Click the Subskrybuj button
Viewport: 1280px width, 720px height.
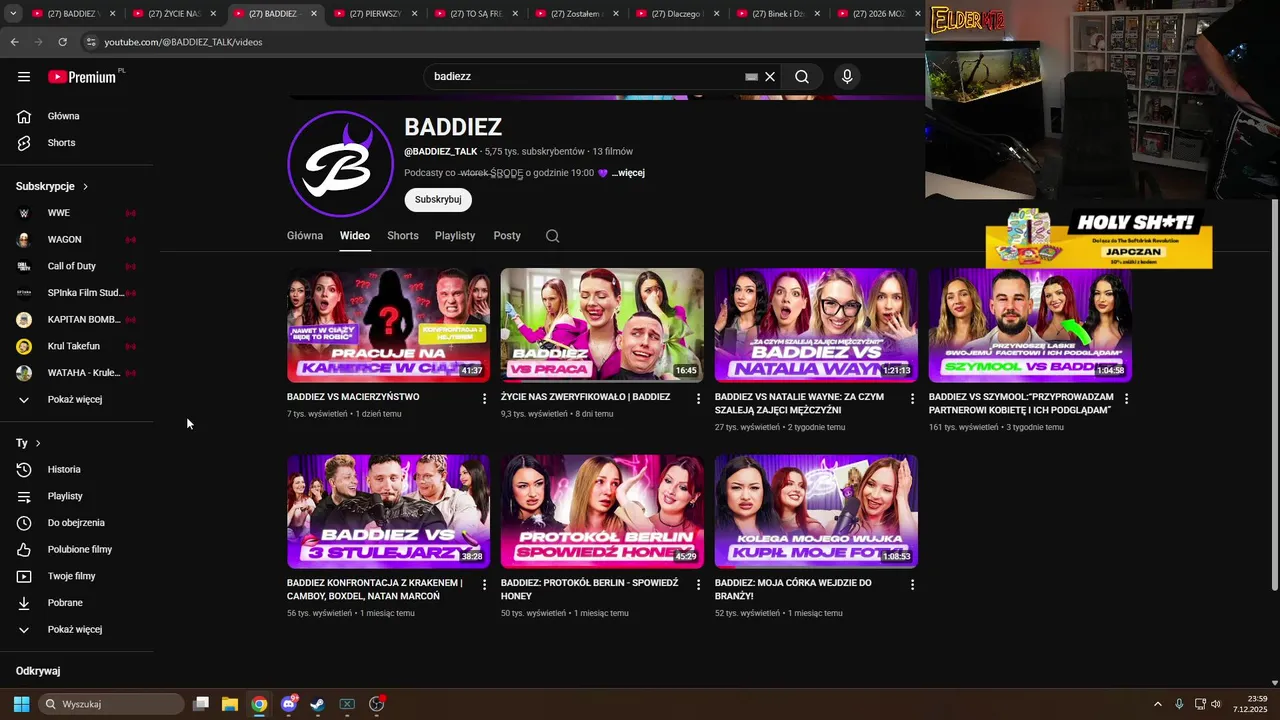coord(438,200)
